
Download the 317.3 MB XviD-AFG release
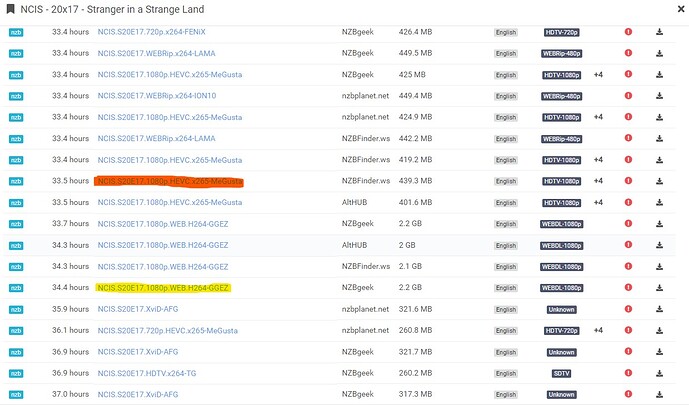pos(660,394)
